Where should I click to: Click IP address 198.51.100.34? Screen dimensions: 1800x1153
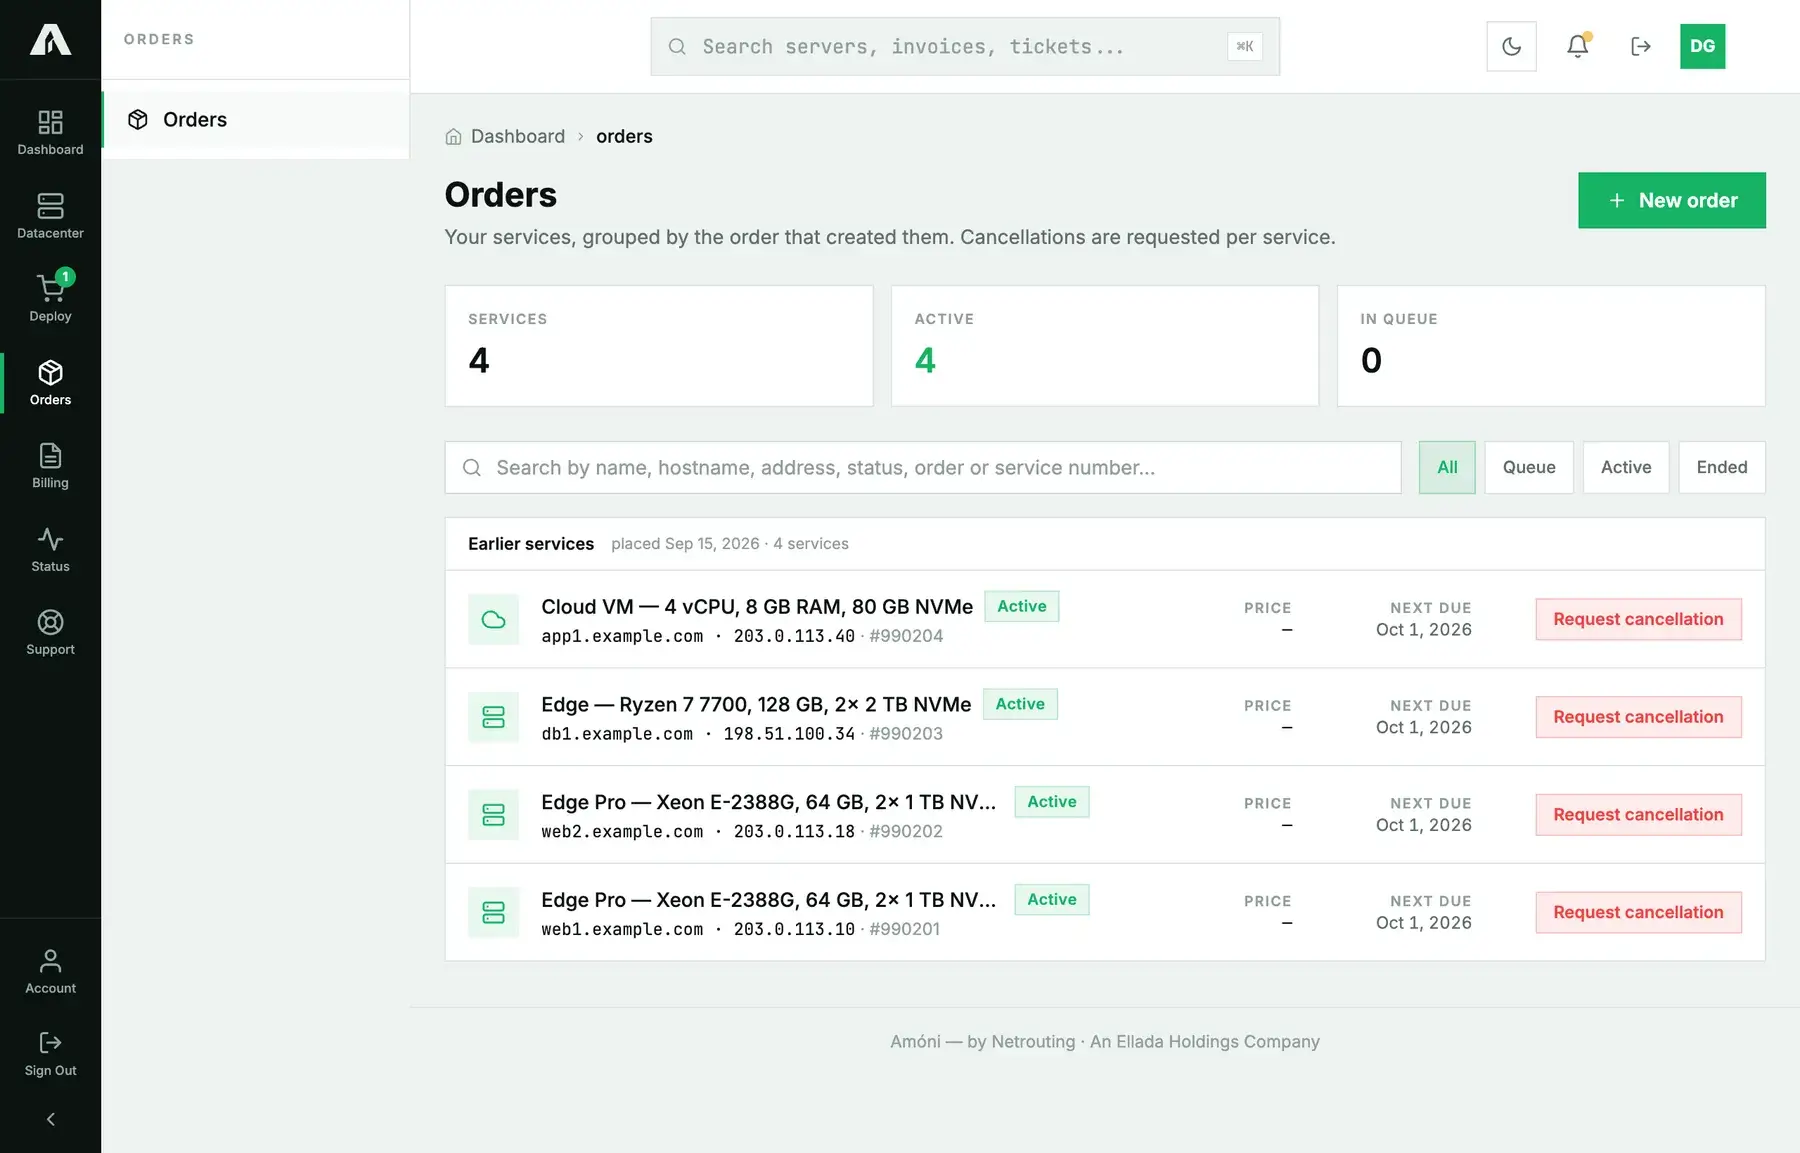(x=789, y=734)
